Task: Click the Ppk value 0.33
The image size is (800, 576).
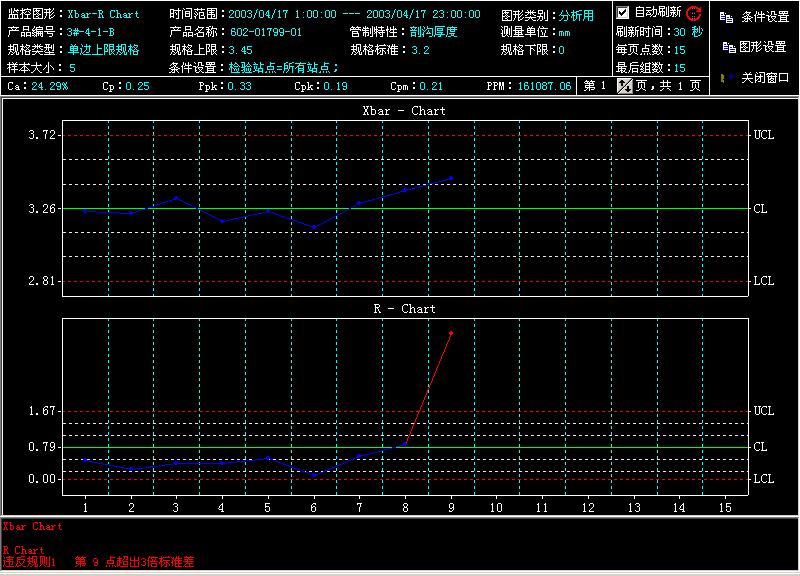Action: coord(239,86)
